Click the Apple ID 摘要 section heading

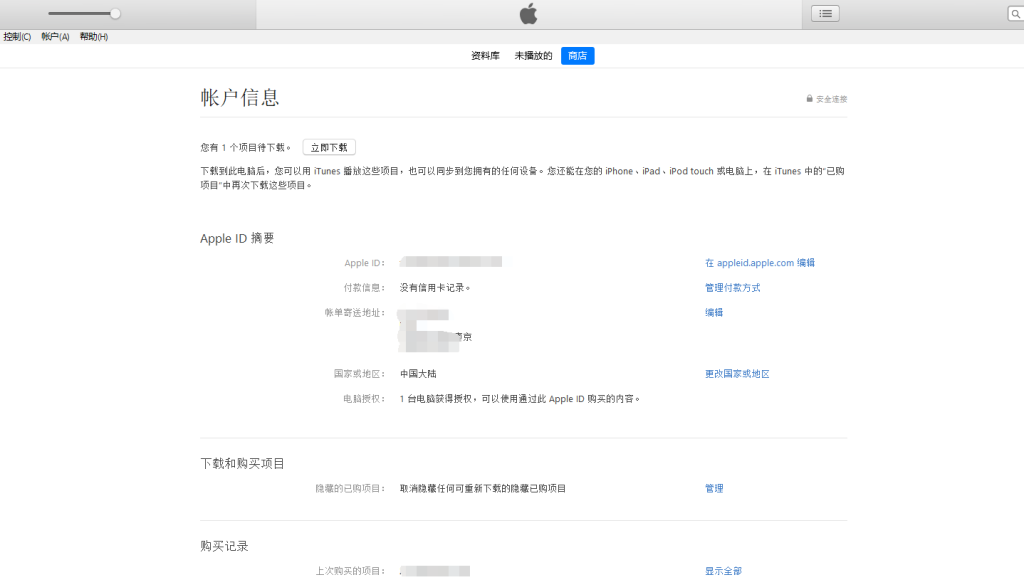coord(237,238)
